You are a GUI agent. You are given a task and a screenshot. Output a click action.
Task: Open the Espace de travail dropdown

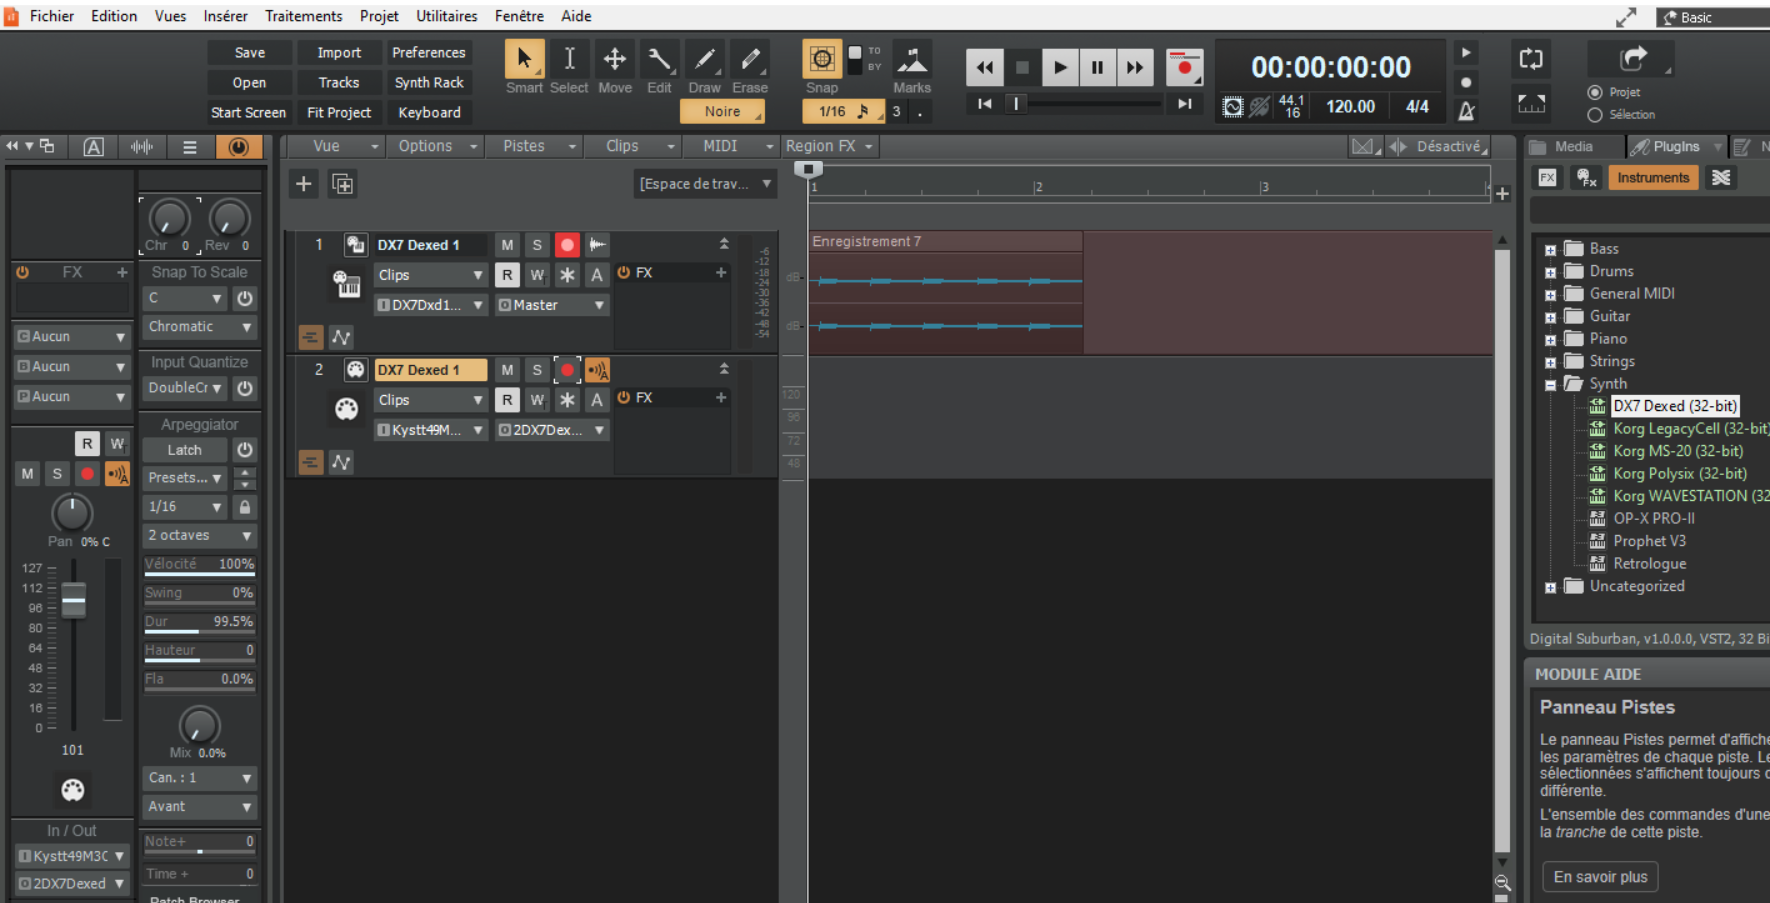[705, 184]
